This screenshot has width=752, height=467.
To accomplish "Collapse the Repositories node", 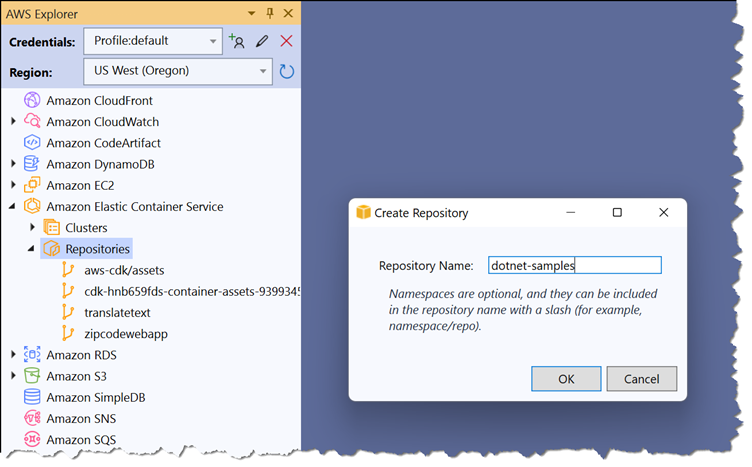I will (31, 249).
